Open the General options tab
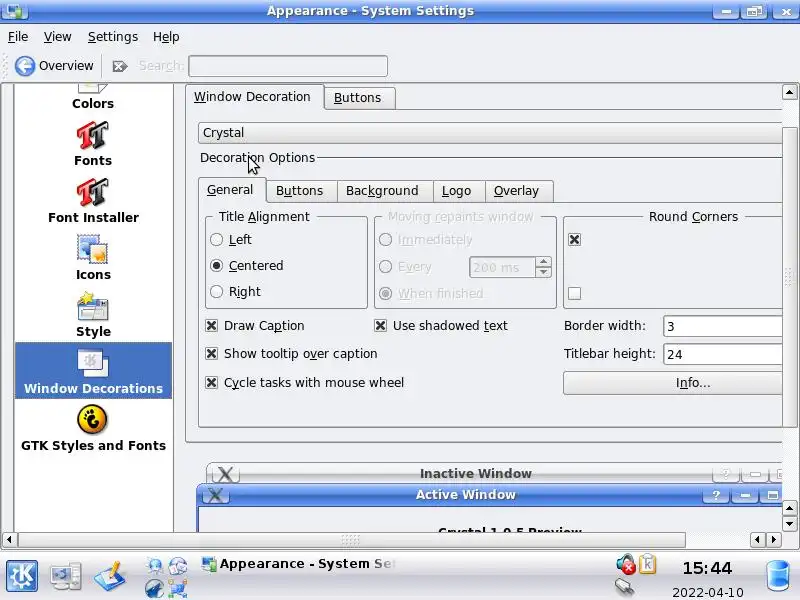 232,190
